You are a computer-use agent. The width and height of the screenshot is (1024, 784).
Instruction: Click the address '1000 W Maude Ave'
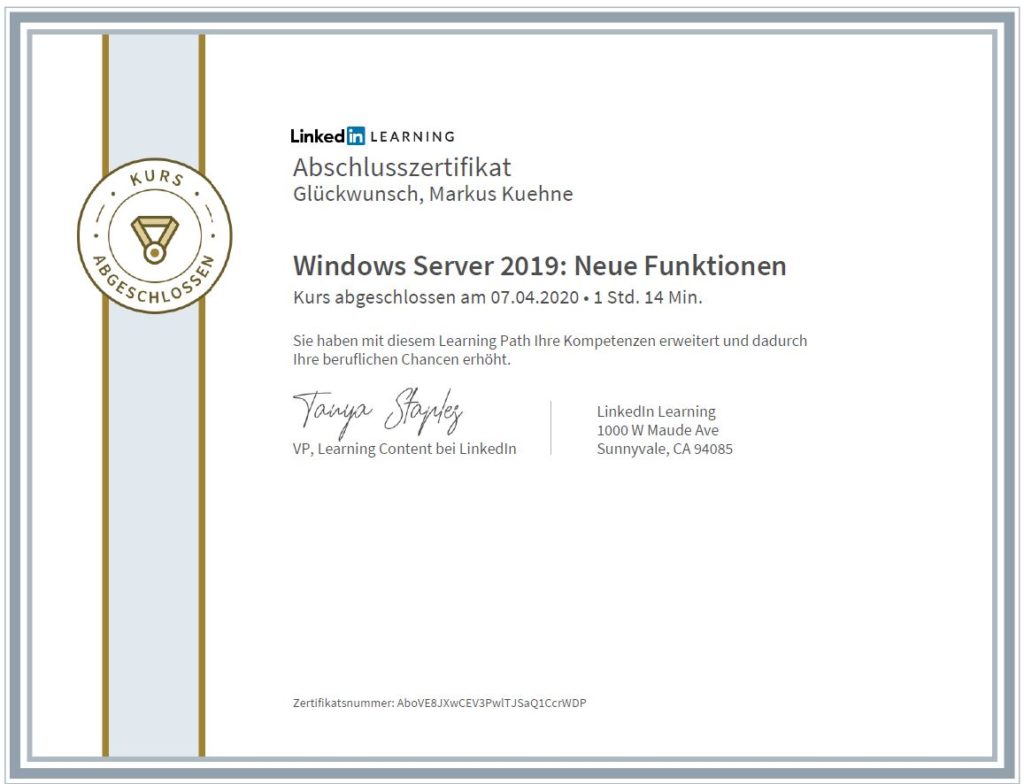pyautogui.click(x=658, y=430)
